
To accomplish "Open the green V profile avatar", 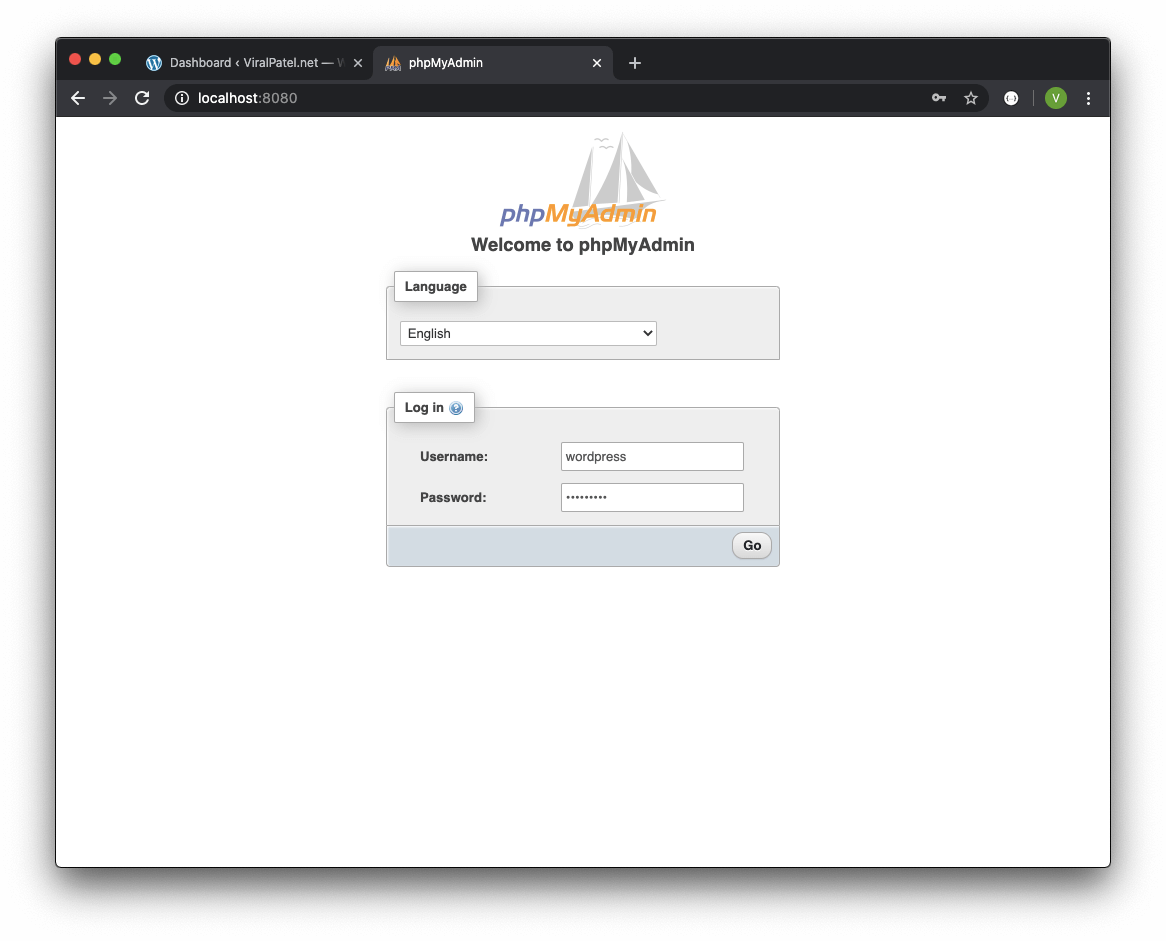I will pos(1055,98).
